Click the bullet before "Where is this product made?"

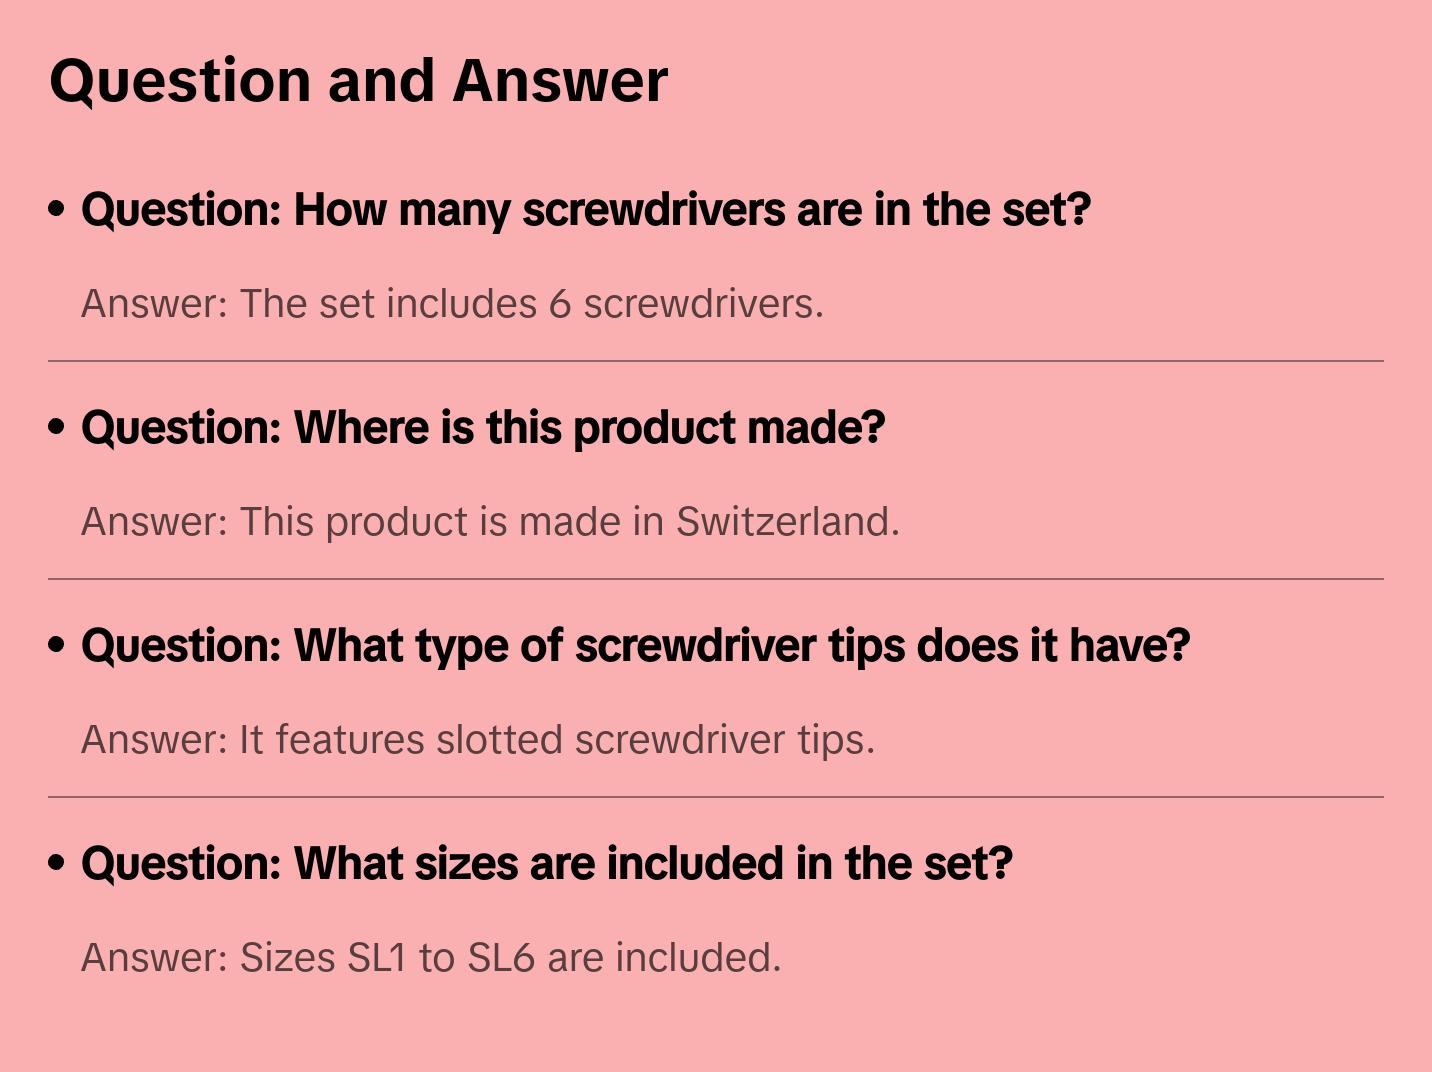click(57, 427)
